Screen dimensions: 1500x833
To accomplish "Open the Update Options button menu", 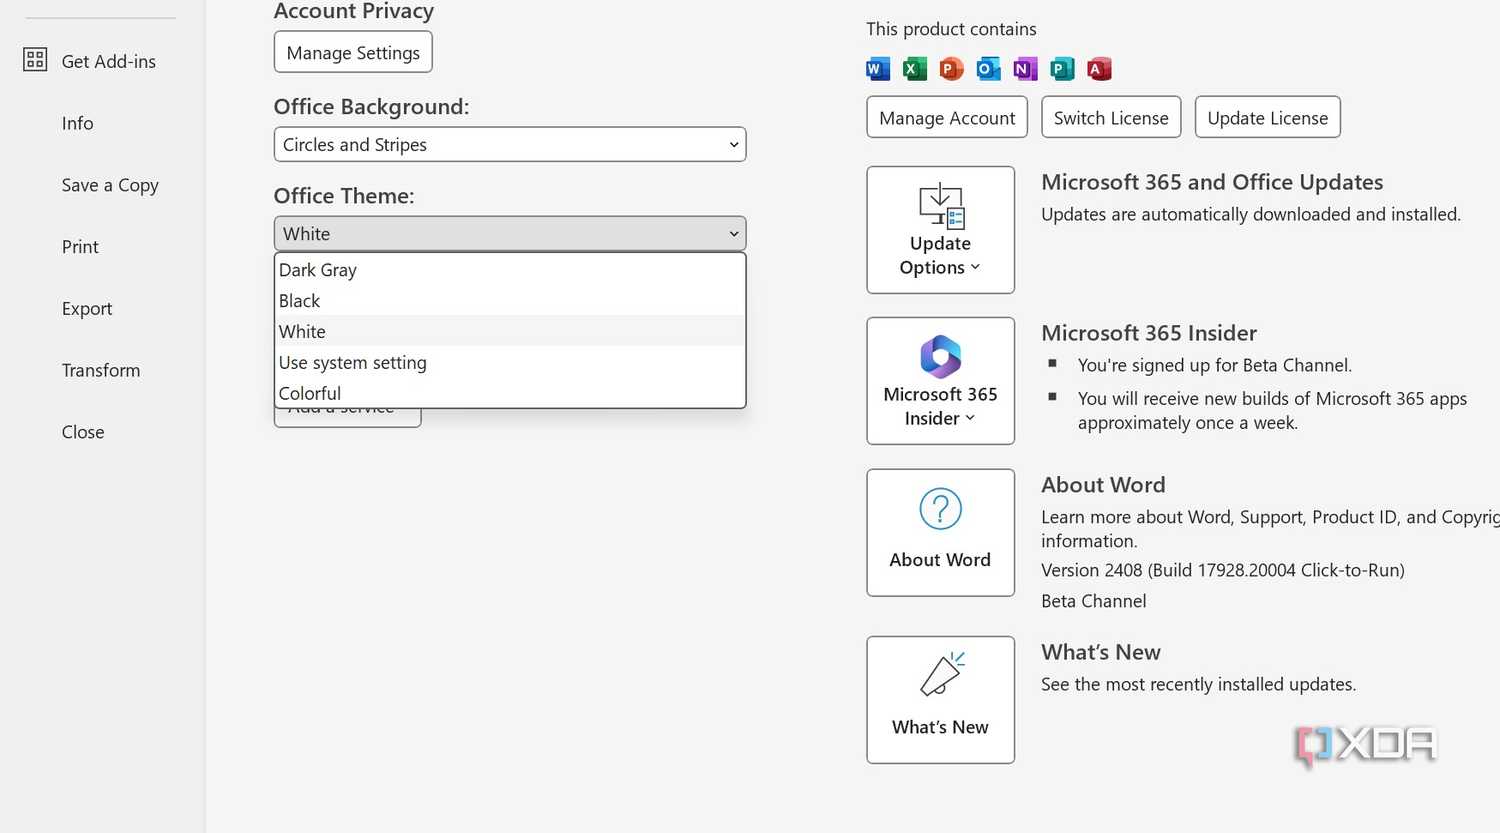I will click(940, 230).
